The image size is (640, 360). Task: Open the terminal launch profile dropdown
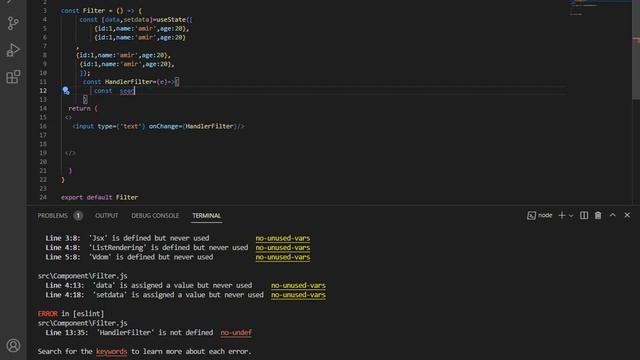pos(571,216)
